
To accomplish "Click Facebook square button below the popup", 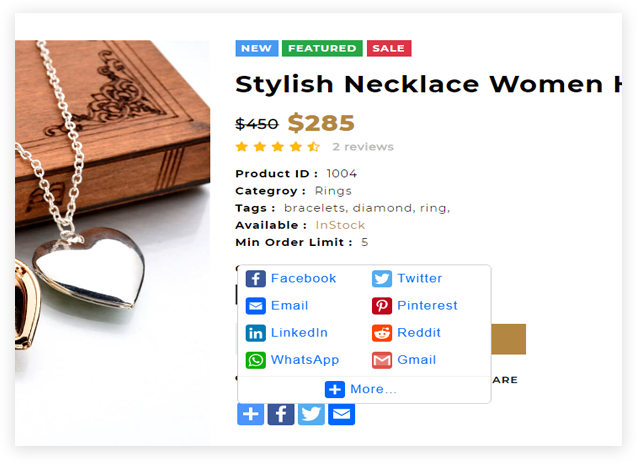I will point(281,414).
